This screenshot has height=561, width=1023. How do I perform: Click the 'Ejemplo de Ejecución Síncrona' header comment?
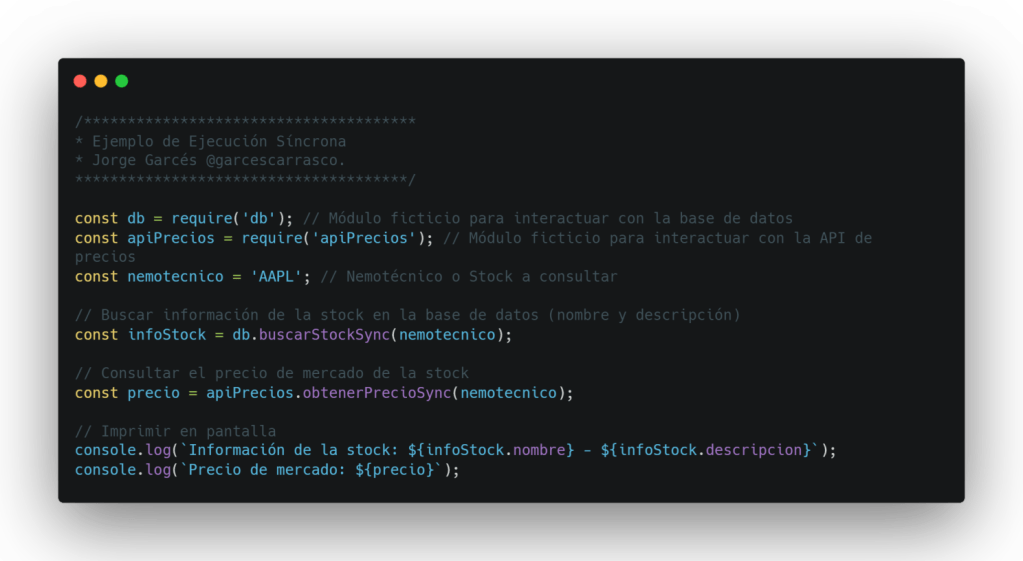(x=219, y=141)
